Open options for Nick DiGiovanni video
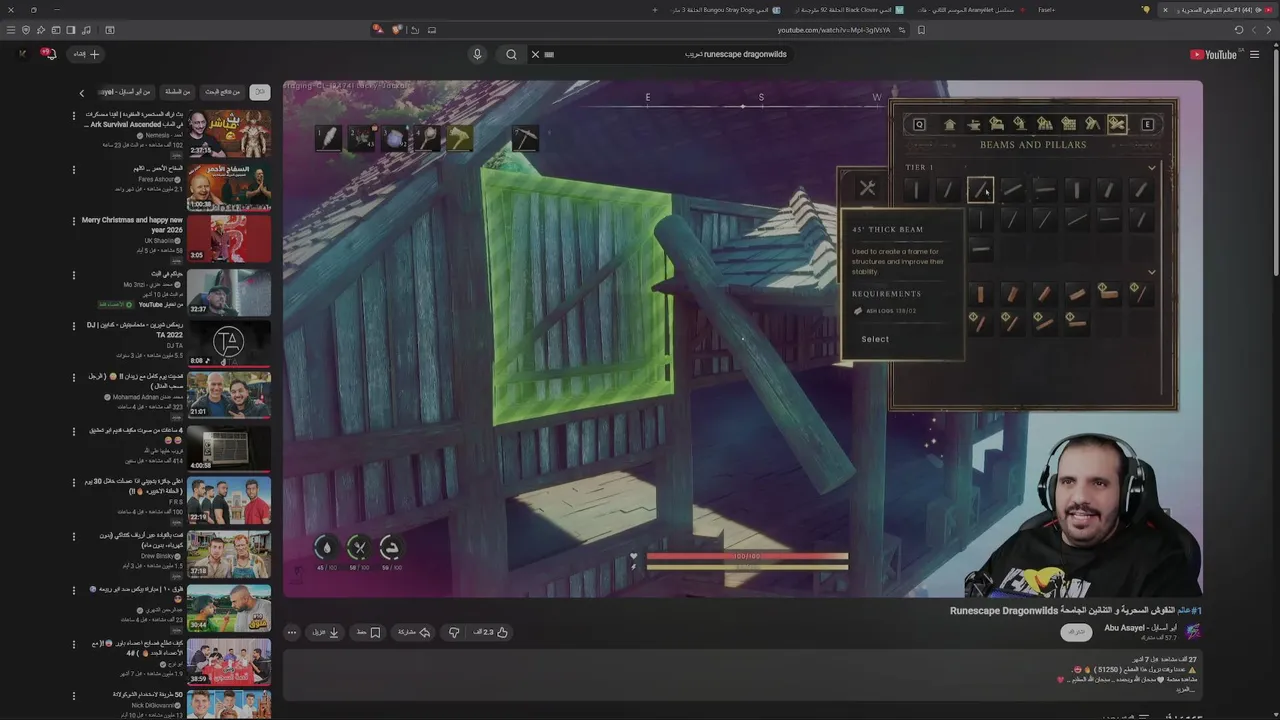 pyautogui.click(x=73, y=695)
